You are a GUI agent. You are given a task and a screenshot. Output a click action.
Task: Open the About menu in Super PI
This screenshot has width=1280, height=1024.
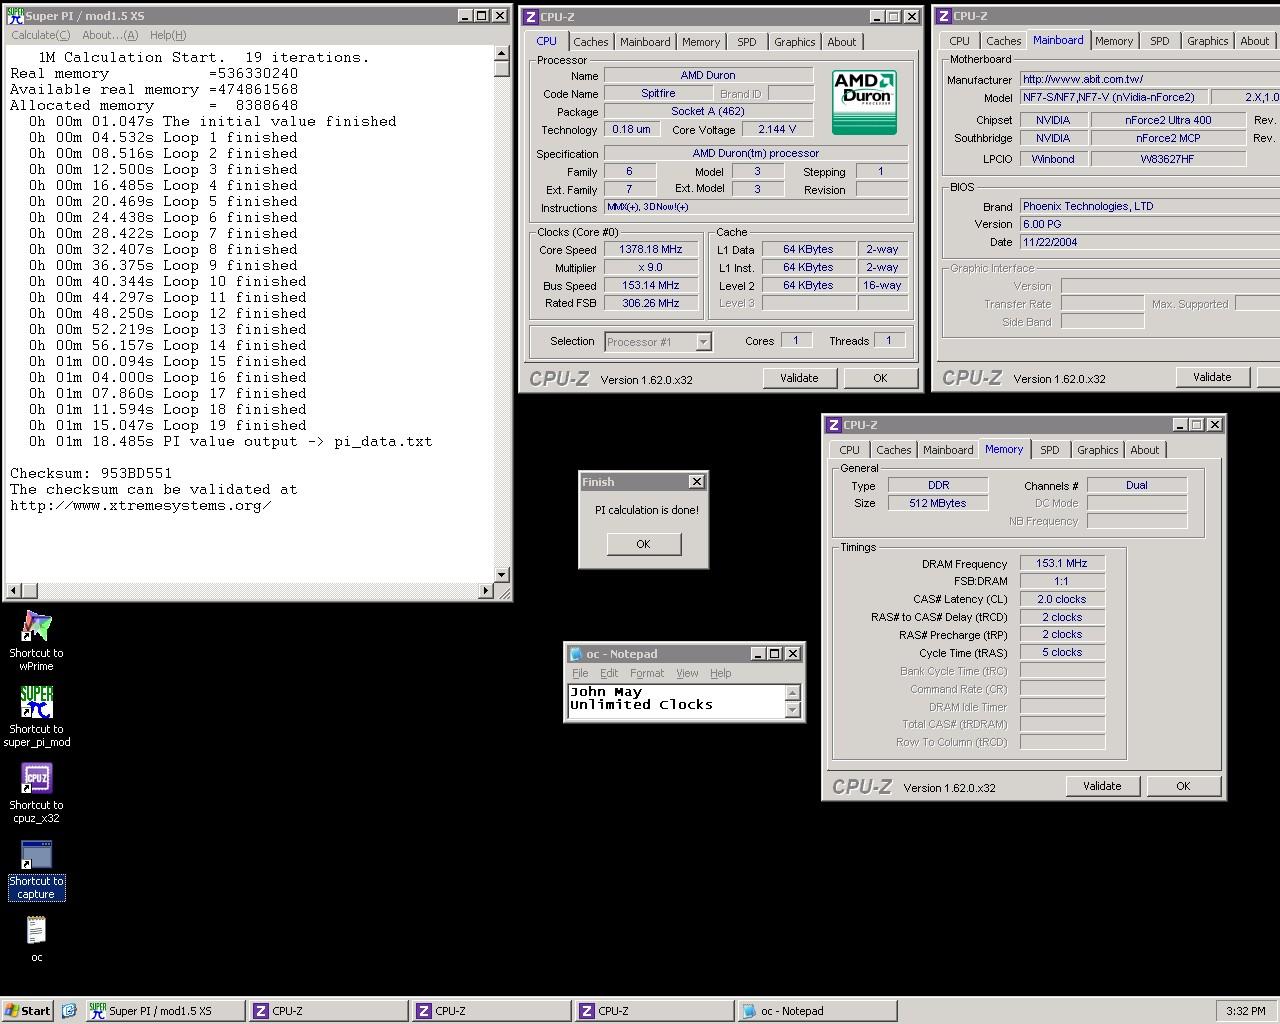(110, 35)
